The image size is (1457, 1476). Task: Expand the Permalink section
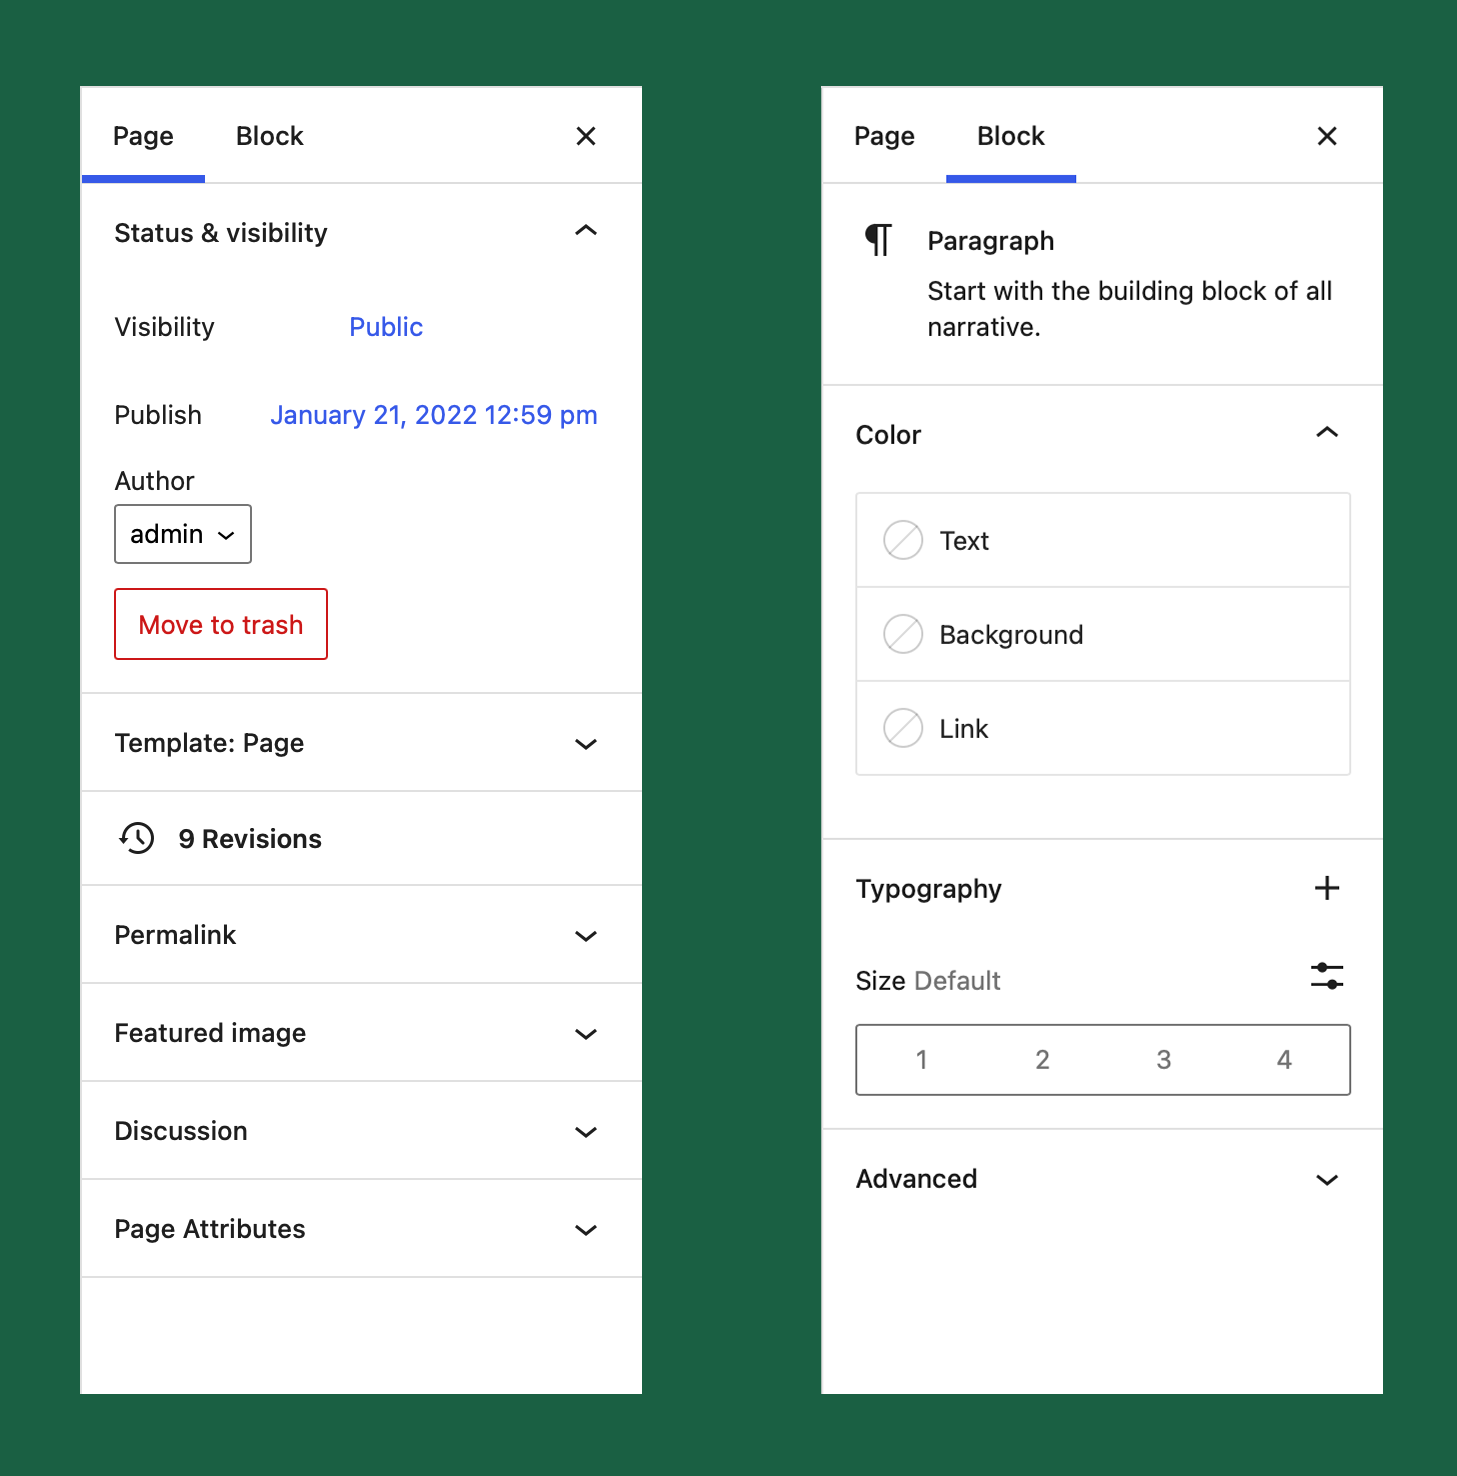(360, 935)
